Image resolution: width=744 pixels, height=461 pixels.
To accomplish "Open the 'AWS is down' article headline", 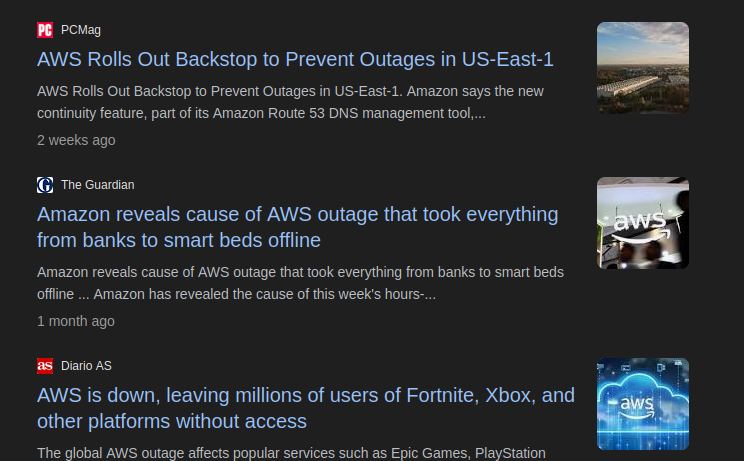I will (x=305, y=395).
